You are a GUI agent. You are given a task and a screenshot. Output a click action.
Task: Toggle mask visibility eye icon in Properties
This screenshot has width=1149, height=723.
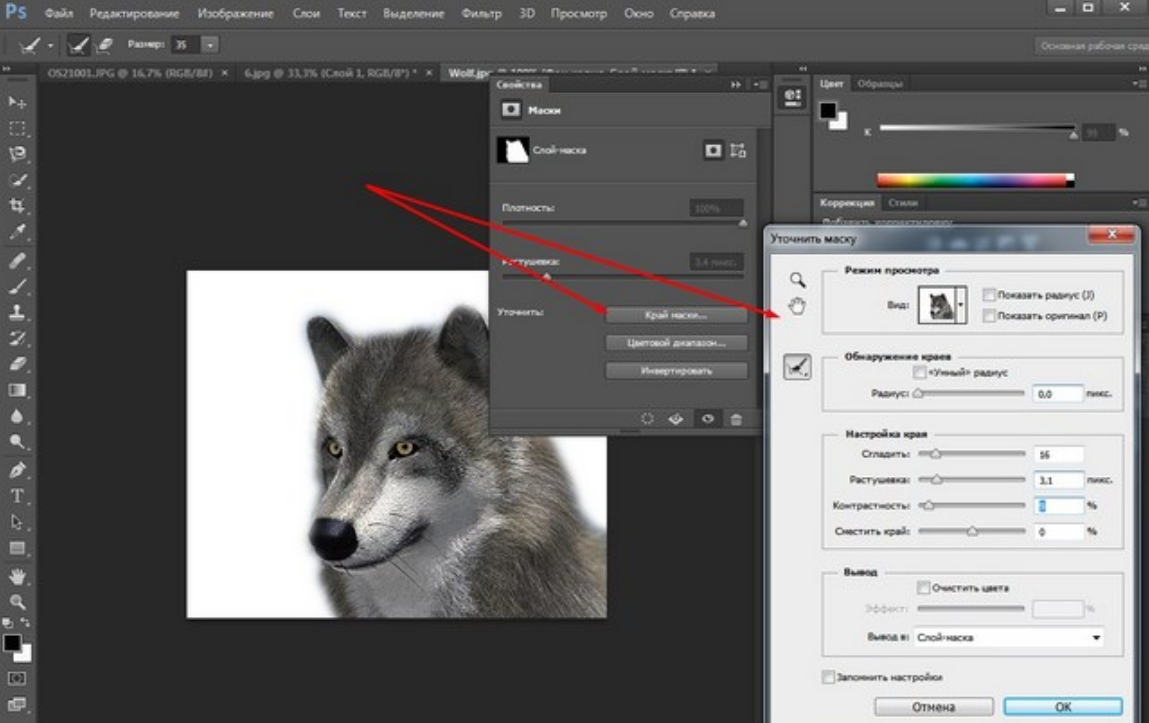pos(707,419)
